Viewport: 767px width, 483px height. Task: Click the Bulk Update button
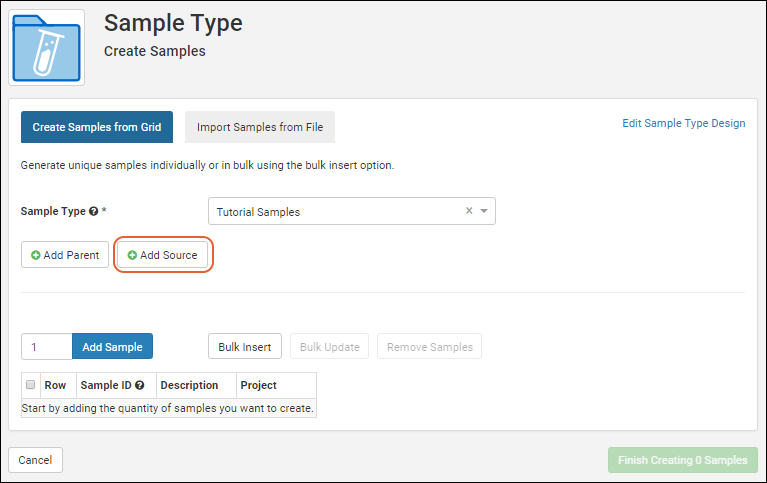[329, 347]
